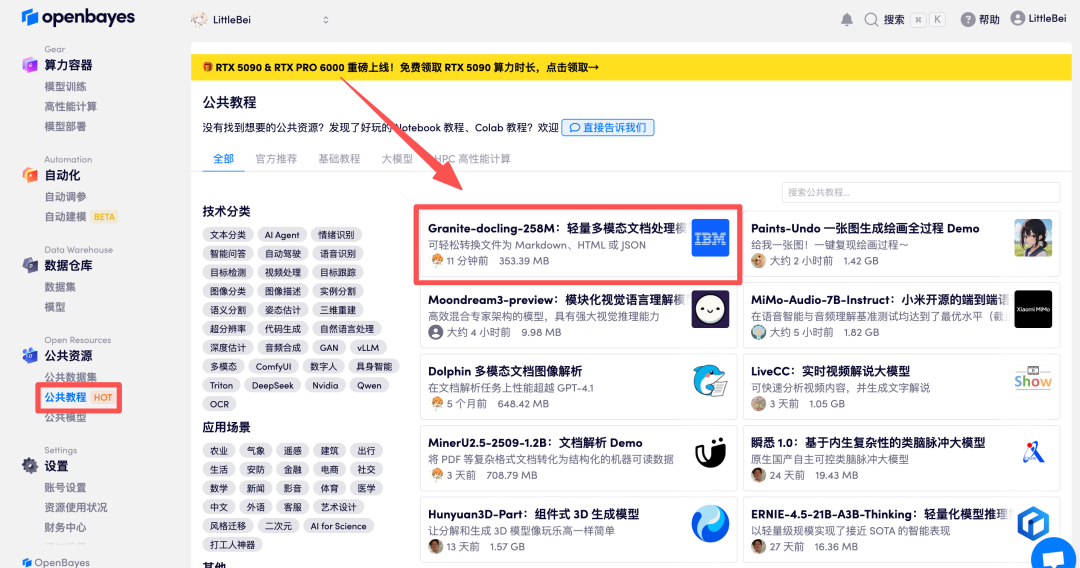Screen dimensions: 1080x568
Task: Filter by the AI for Science tag
Action: coord(338,526)
